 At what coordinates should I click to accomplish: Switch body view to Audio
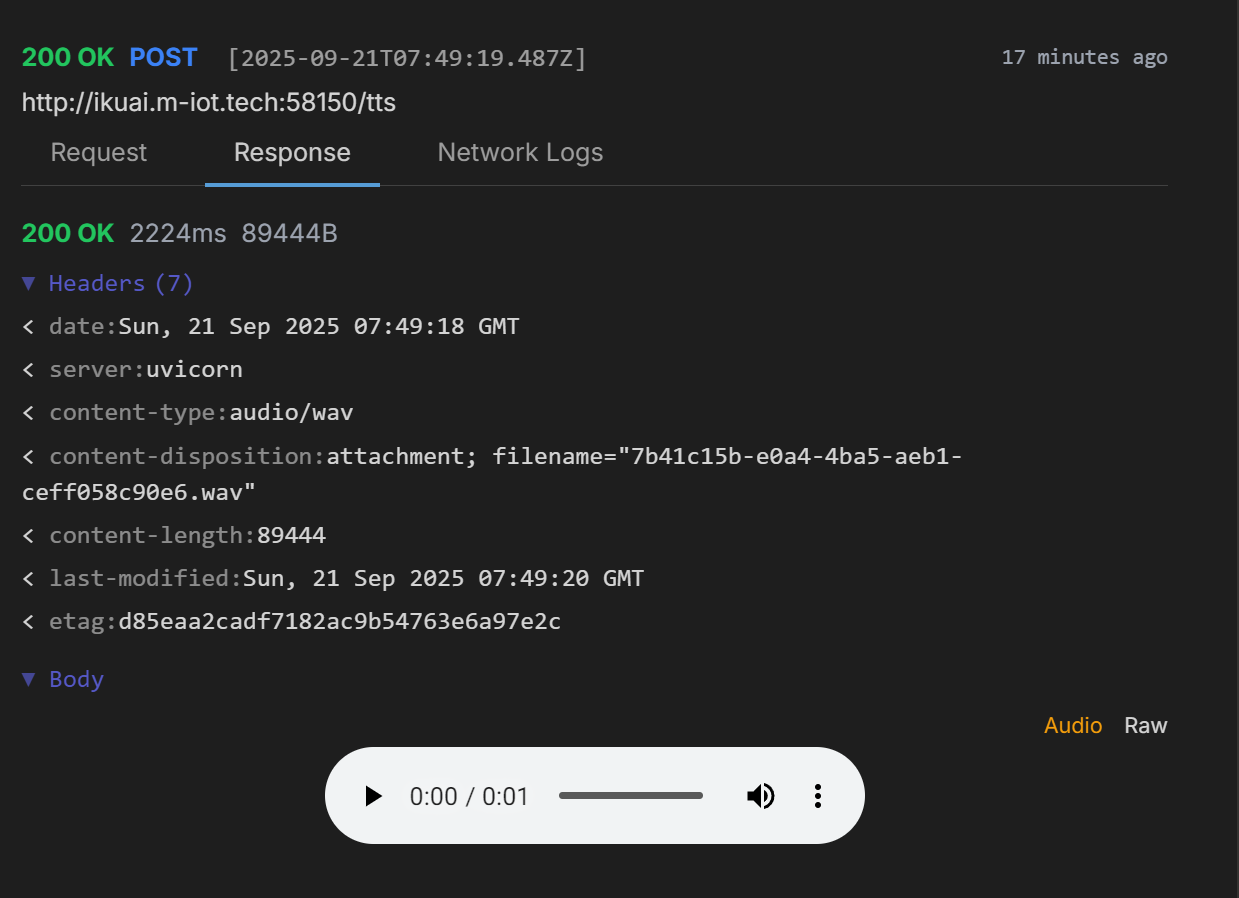[1072, 725]
